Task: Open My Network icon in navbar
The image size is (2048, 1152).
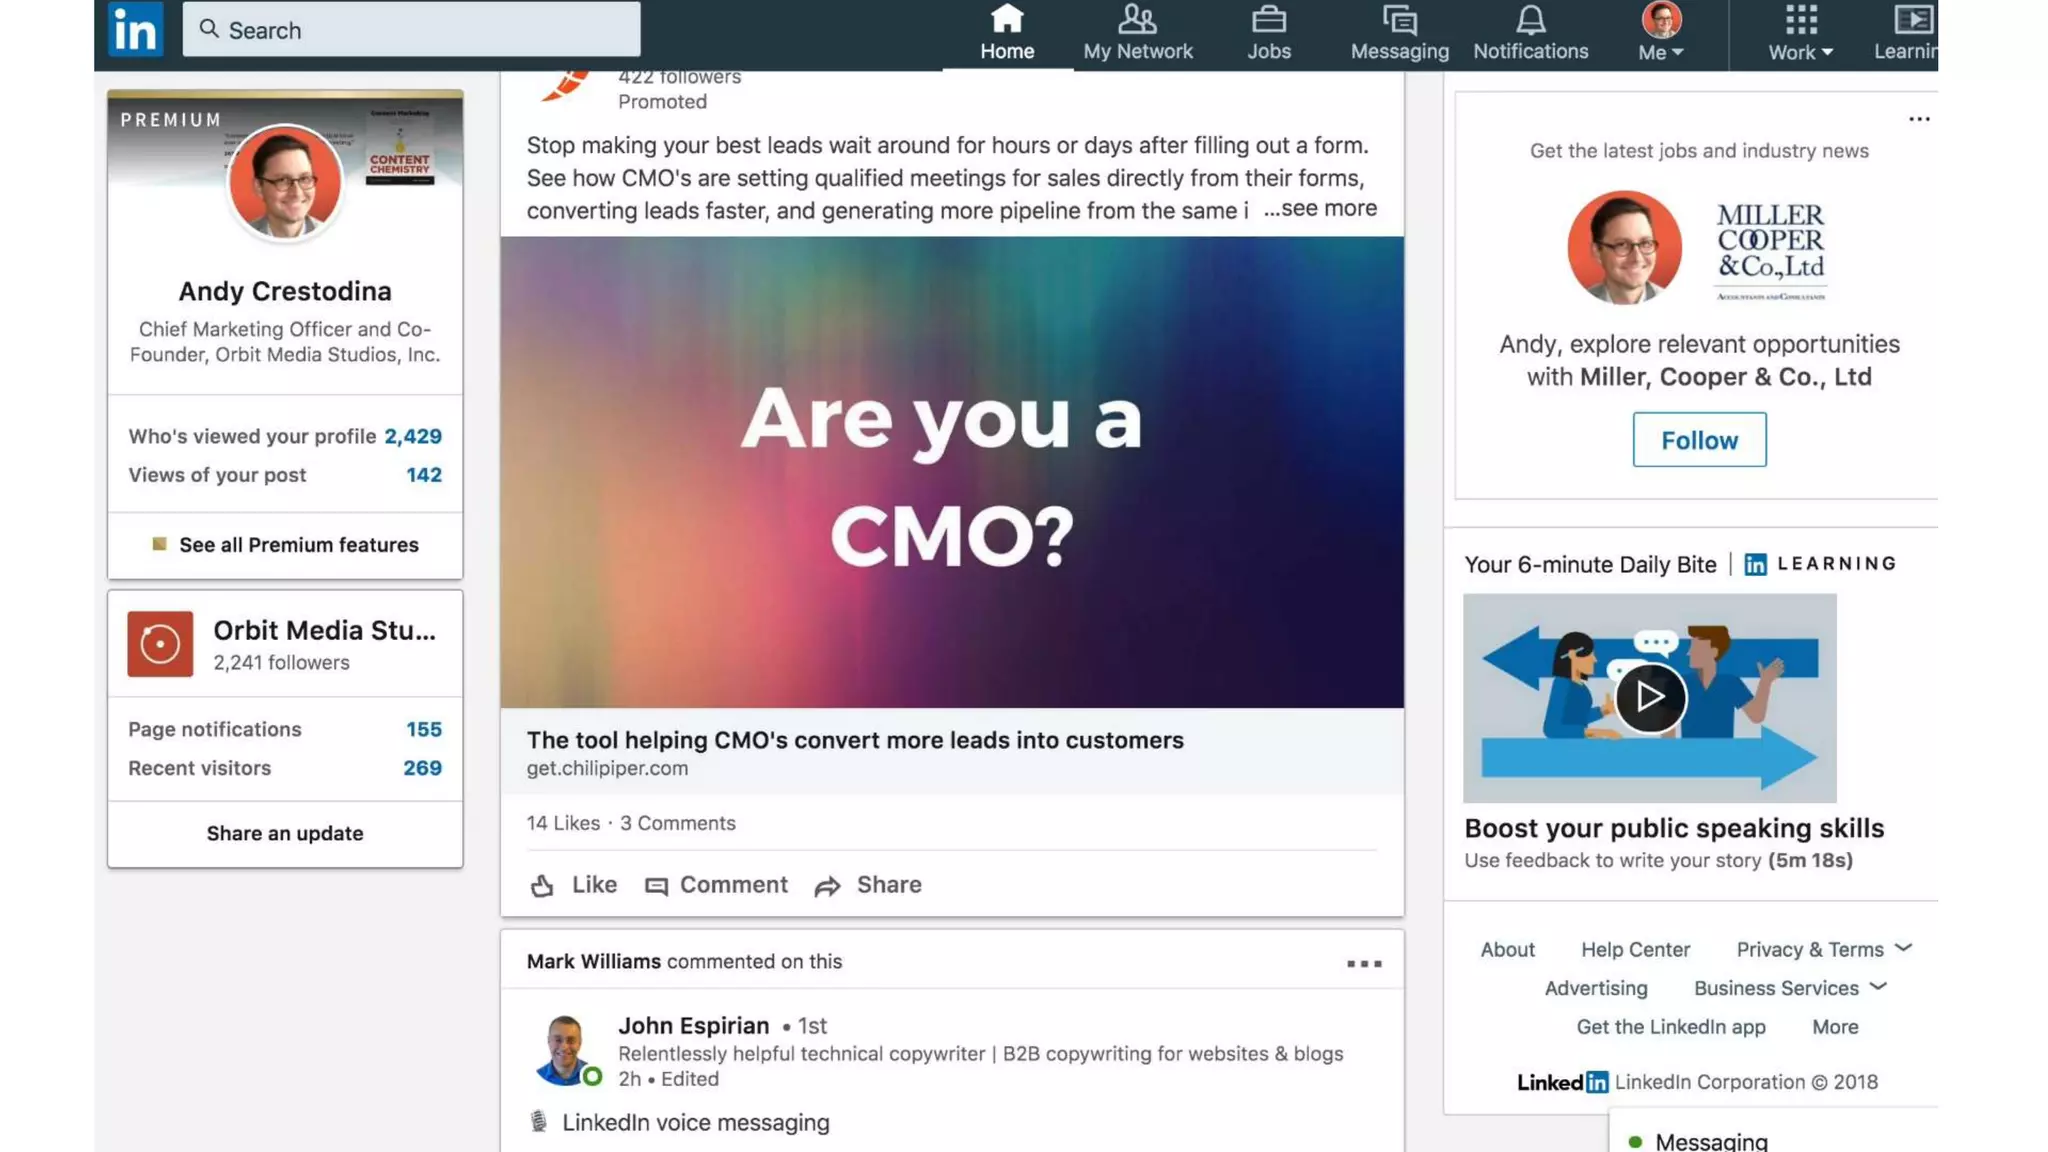Action: 1137,20
